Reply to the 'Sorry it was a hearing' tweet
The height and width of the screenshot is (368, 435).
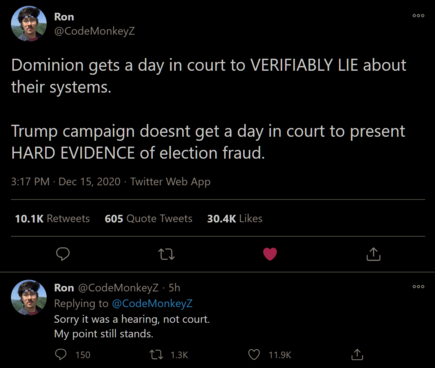[x=61, y=355]
